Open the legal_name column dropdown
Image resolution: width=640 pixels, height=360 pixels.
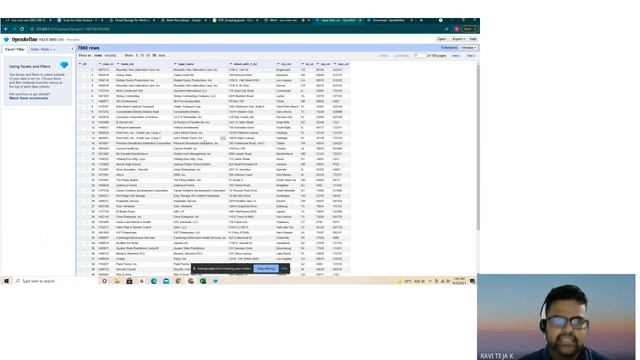175,64
